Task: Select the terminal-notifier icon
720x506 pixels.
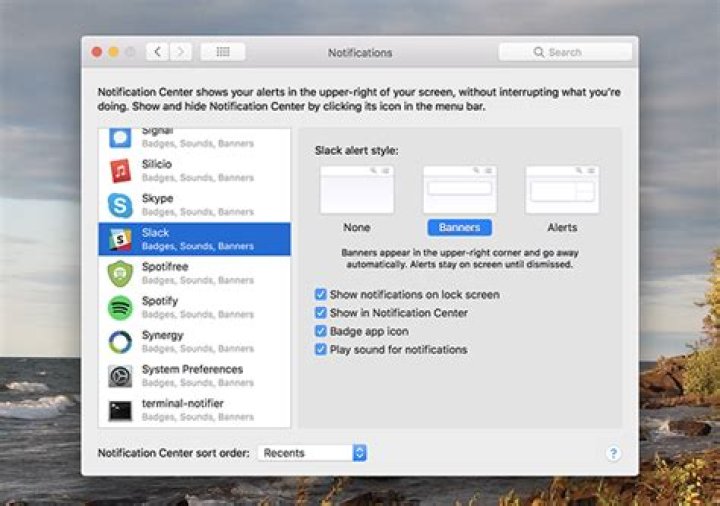Action: (x=120, y=410)
